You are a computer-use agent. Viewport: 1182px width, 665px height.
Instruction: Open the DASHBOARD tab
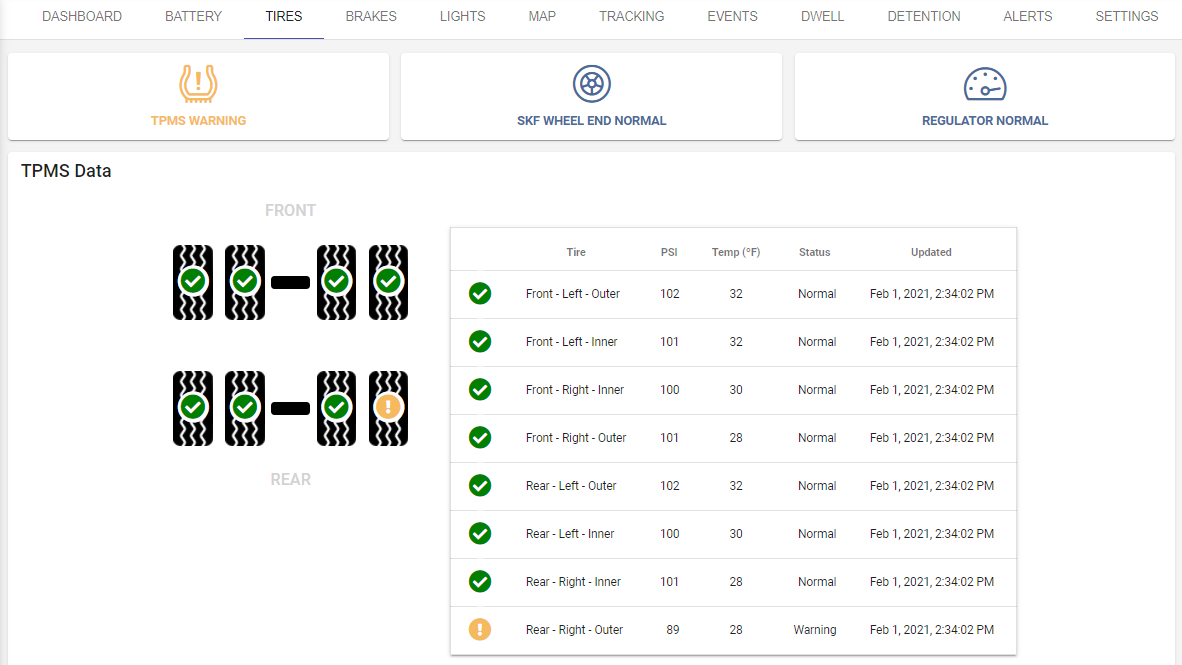82,16
